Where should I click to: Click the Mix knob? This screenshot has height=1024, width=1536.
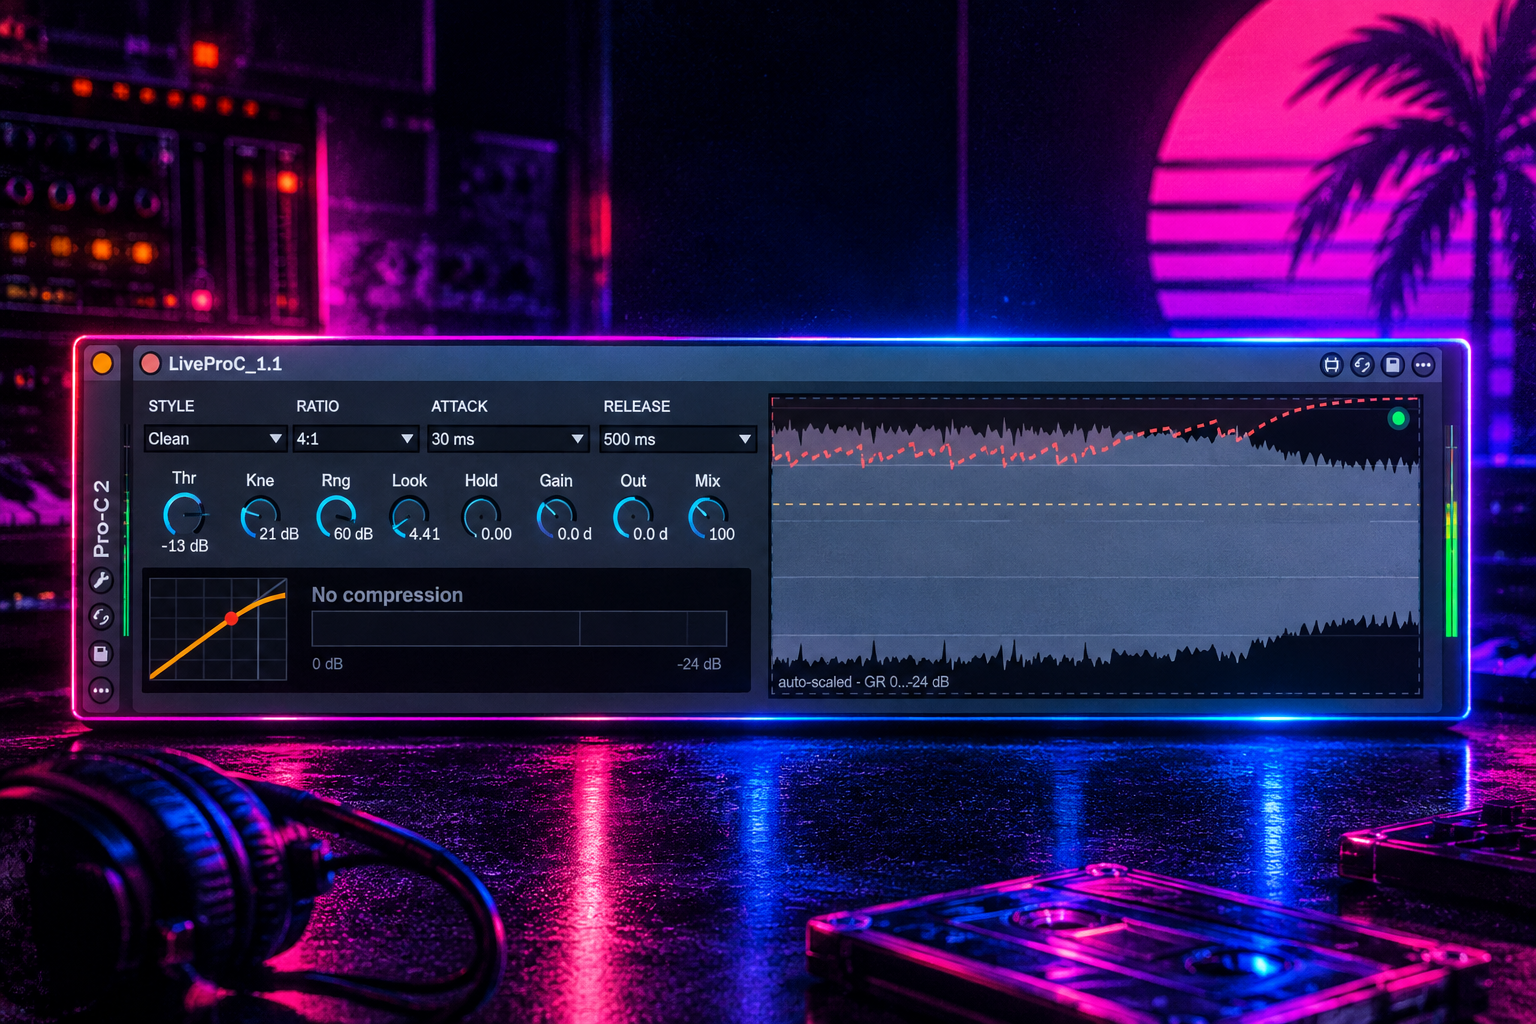[x=706, y=517]
